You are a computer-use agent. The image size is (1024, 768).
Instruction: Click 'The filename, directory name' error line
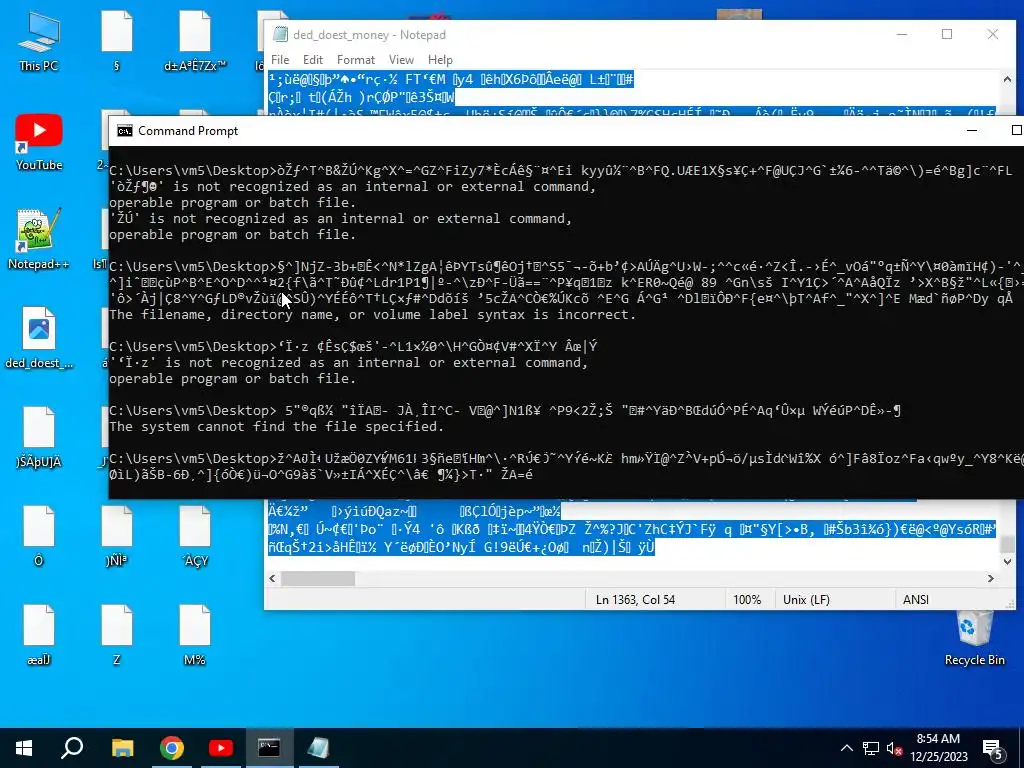372,315
